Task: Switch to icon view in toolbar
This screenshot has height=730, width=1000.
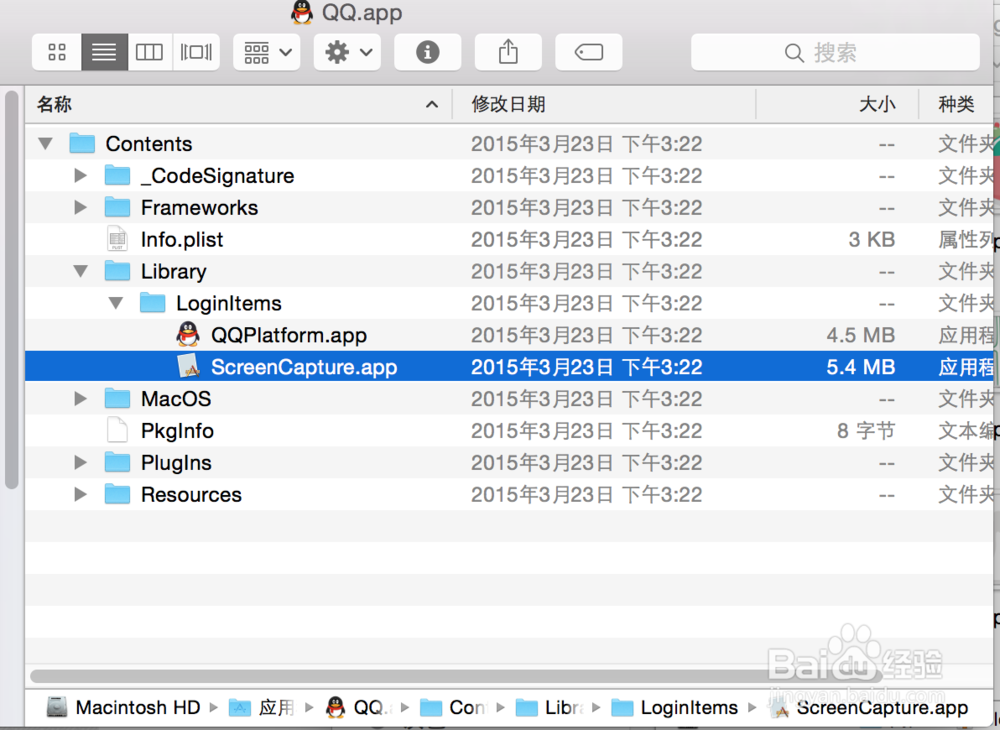Action: [57, 52]
